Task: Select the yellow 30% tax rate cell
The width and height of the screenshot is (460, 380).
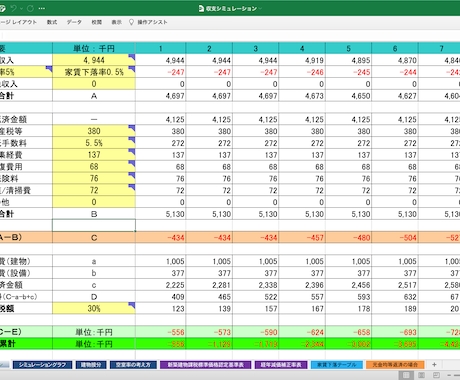Action: tap(94, 308)
